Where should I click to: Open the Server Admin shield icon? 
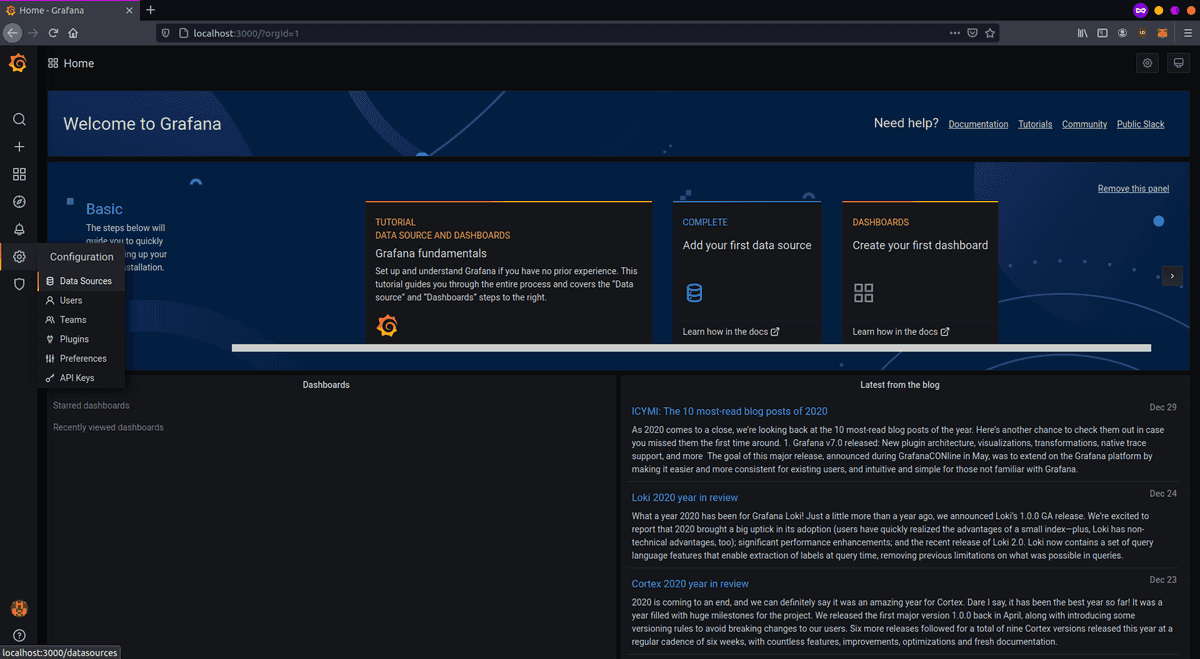pyautogui.click(x=18, y=284)
